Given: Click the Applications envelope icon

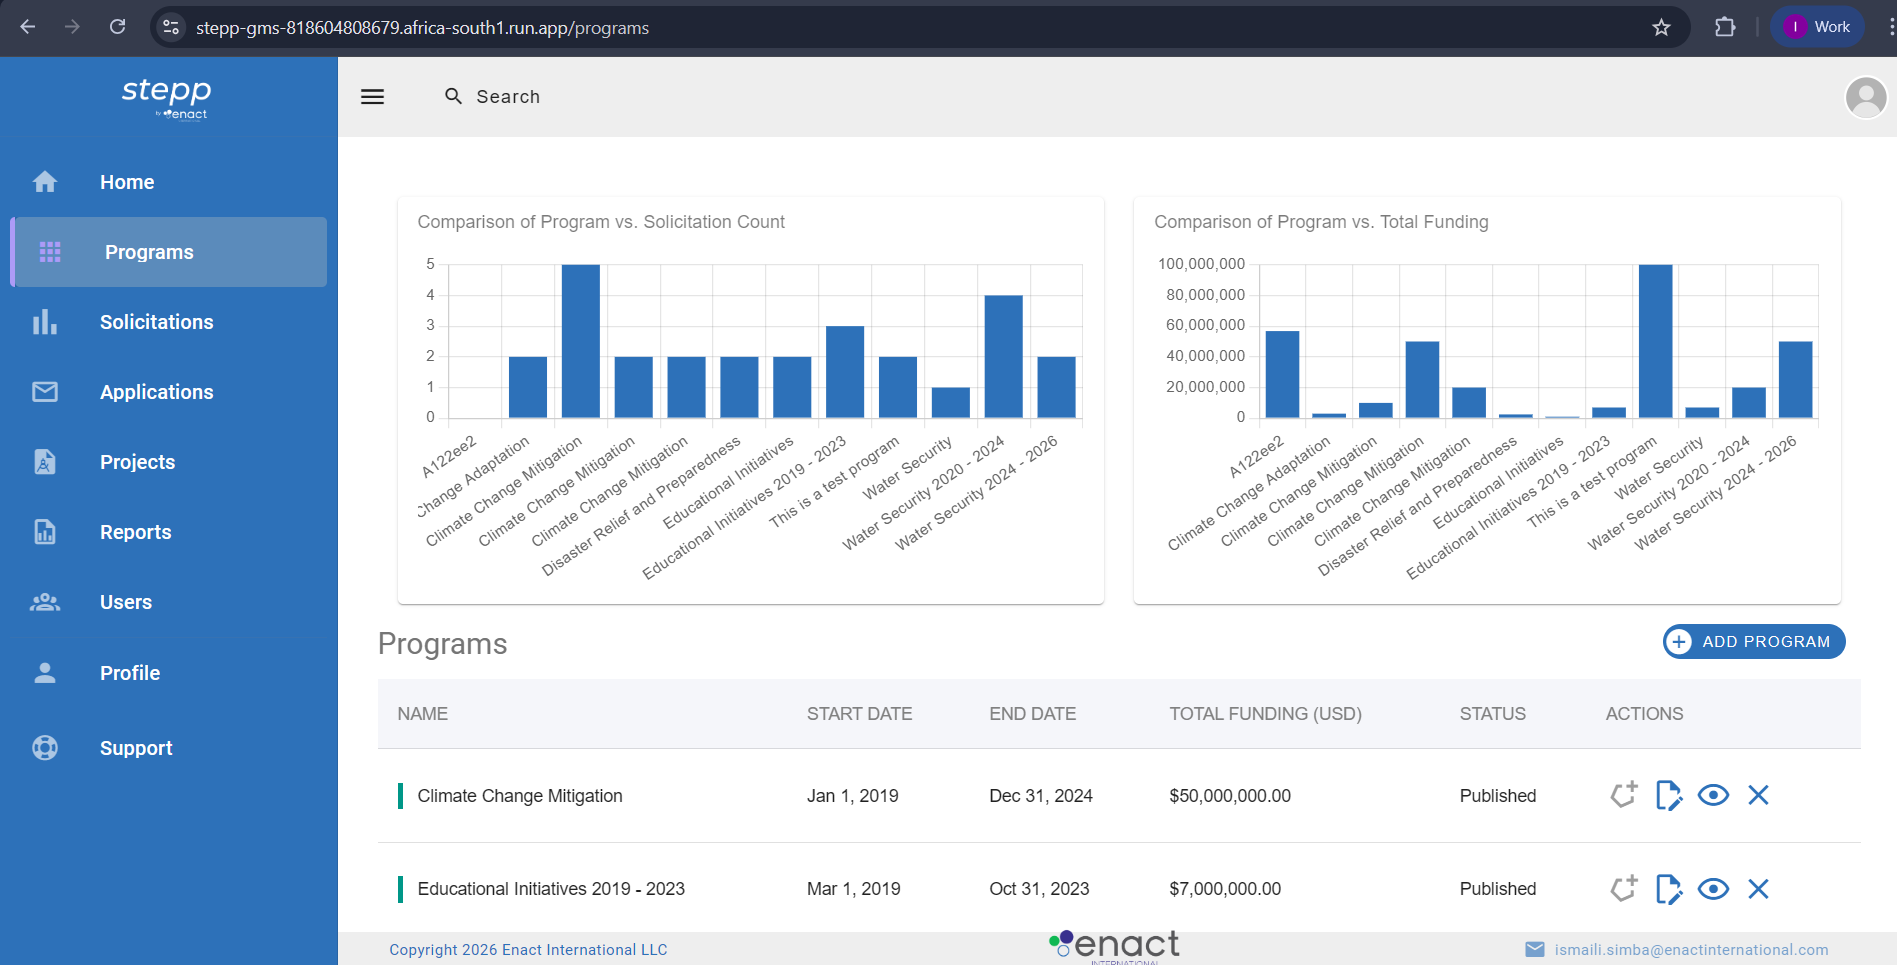Looking at the screenshot, I should [x=45, y=392].
